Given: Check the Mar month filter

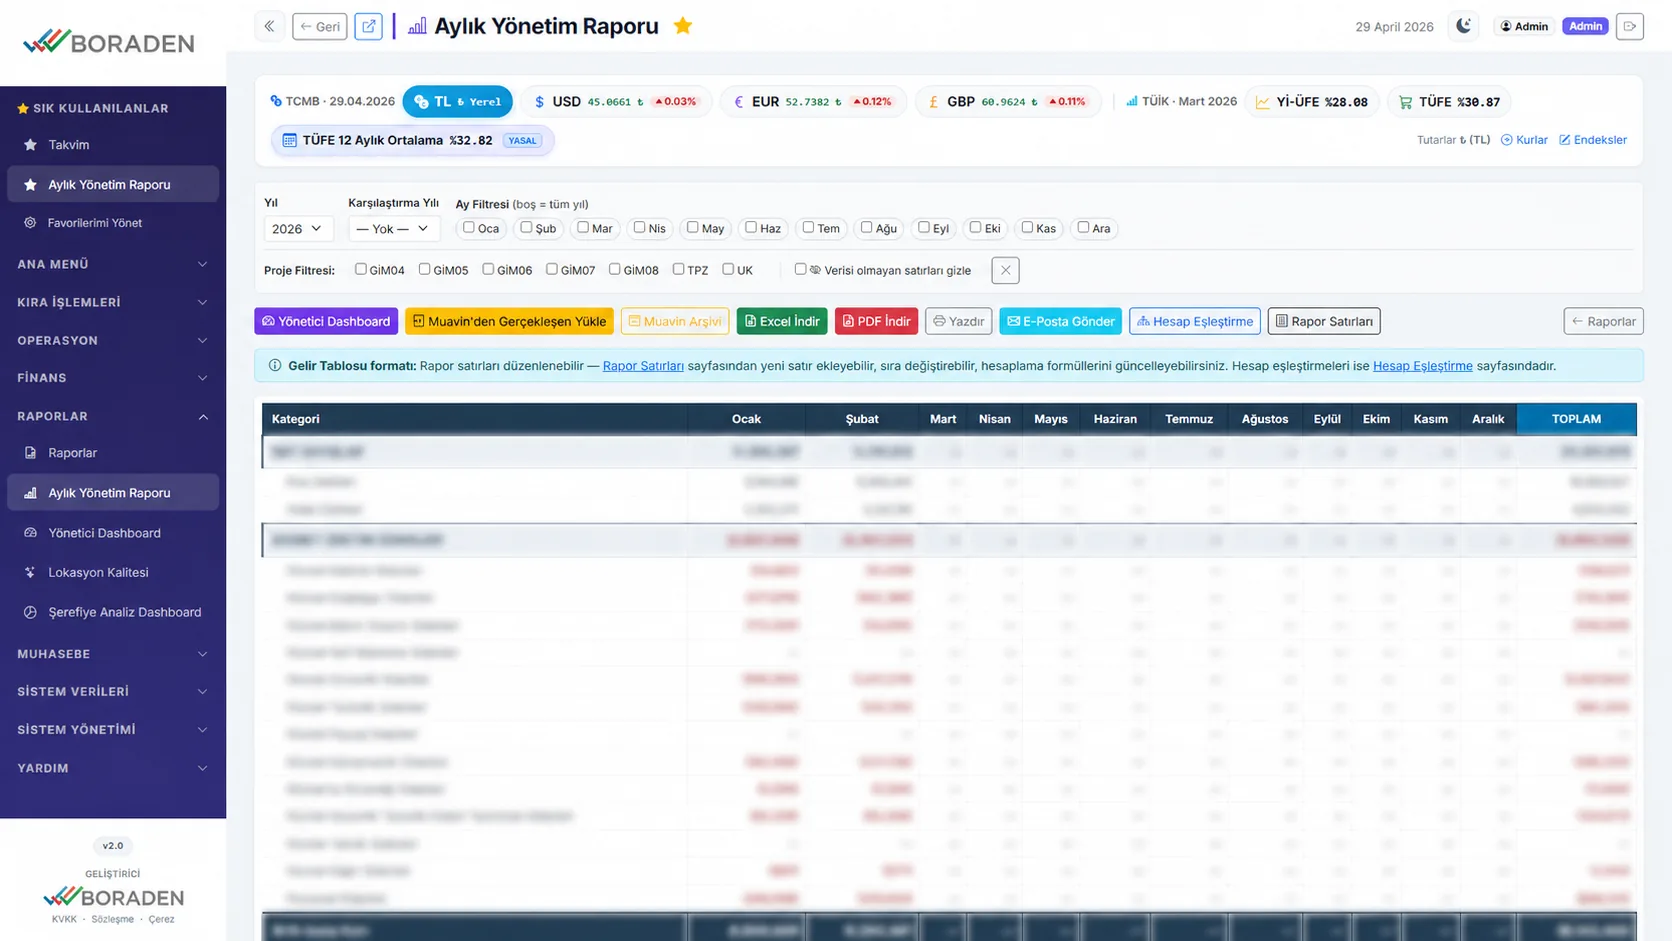Looking at the screenshot, I should [583, 228].
